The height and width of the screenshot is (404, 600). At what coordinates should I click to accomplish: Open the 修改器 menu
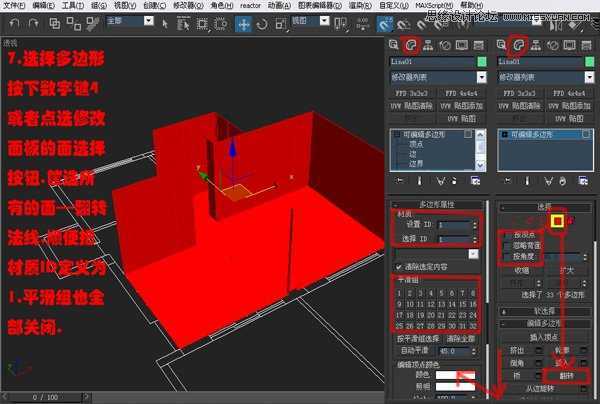pyautogui.click(x=188, y=5)
